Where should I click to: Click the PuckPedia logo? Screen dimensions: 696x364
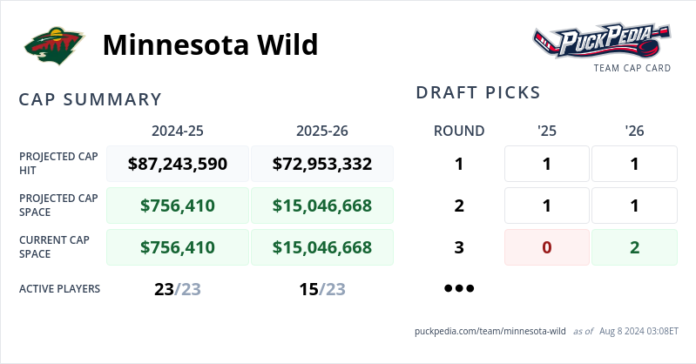pos(602,40)
